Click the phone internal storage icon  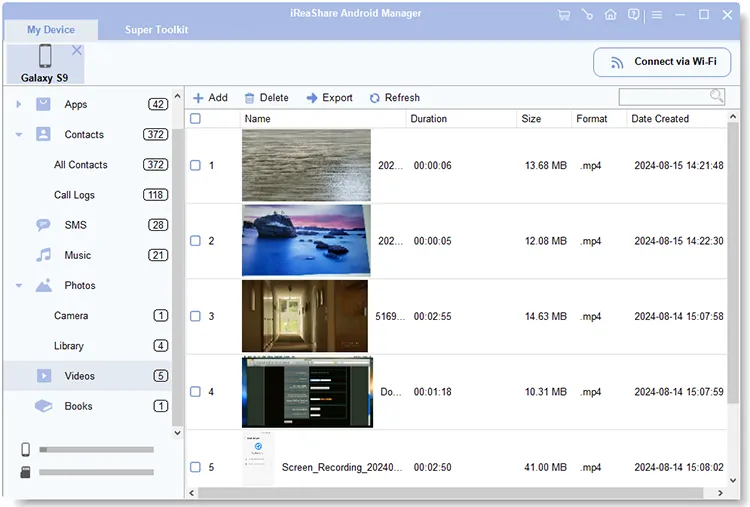25,449
